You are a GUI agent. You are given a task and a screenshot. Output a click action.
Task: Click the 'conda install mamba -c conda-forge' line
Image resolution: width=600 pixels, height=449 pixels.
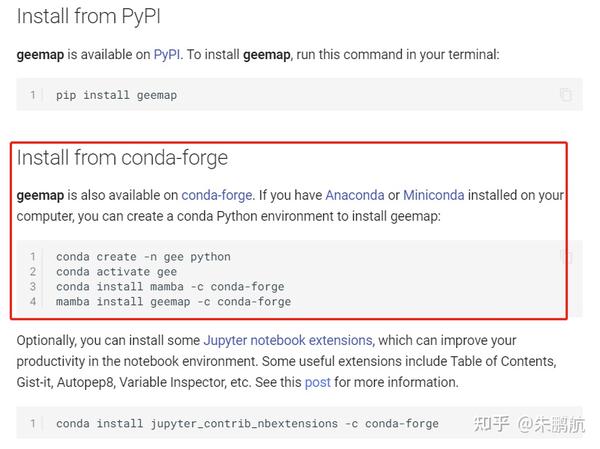(x=170, y=287)
